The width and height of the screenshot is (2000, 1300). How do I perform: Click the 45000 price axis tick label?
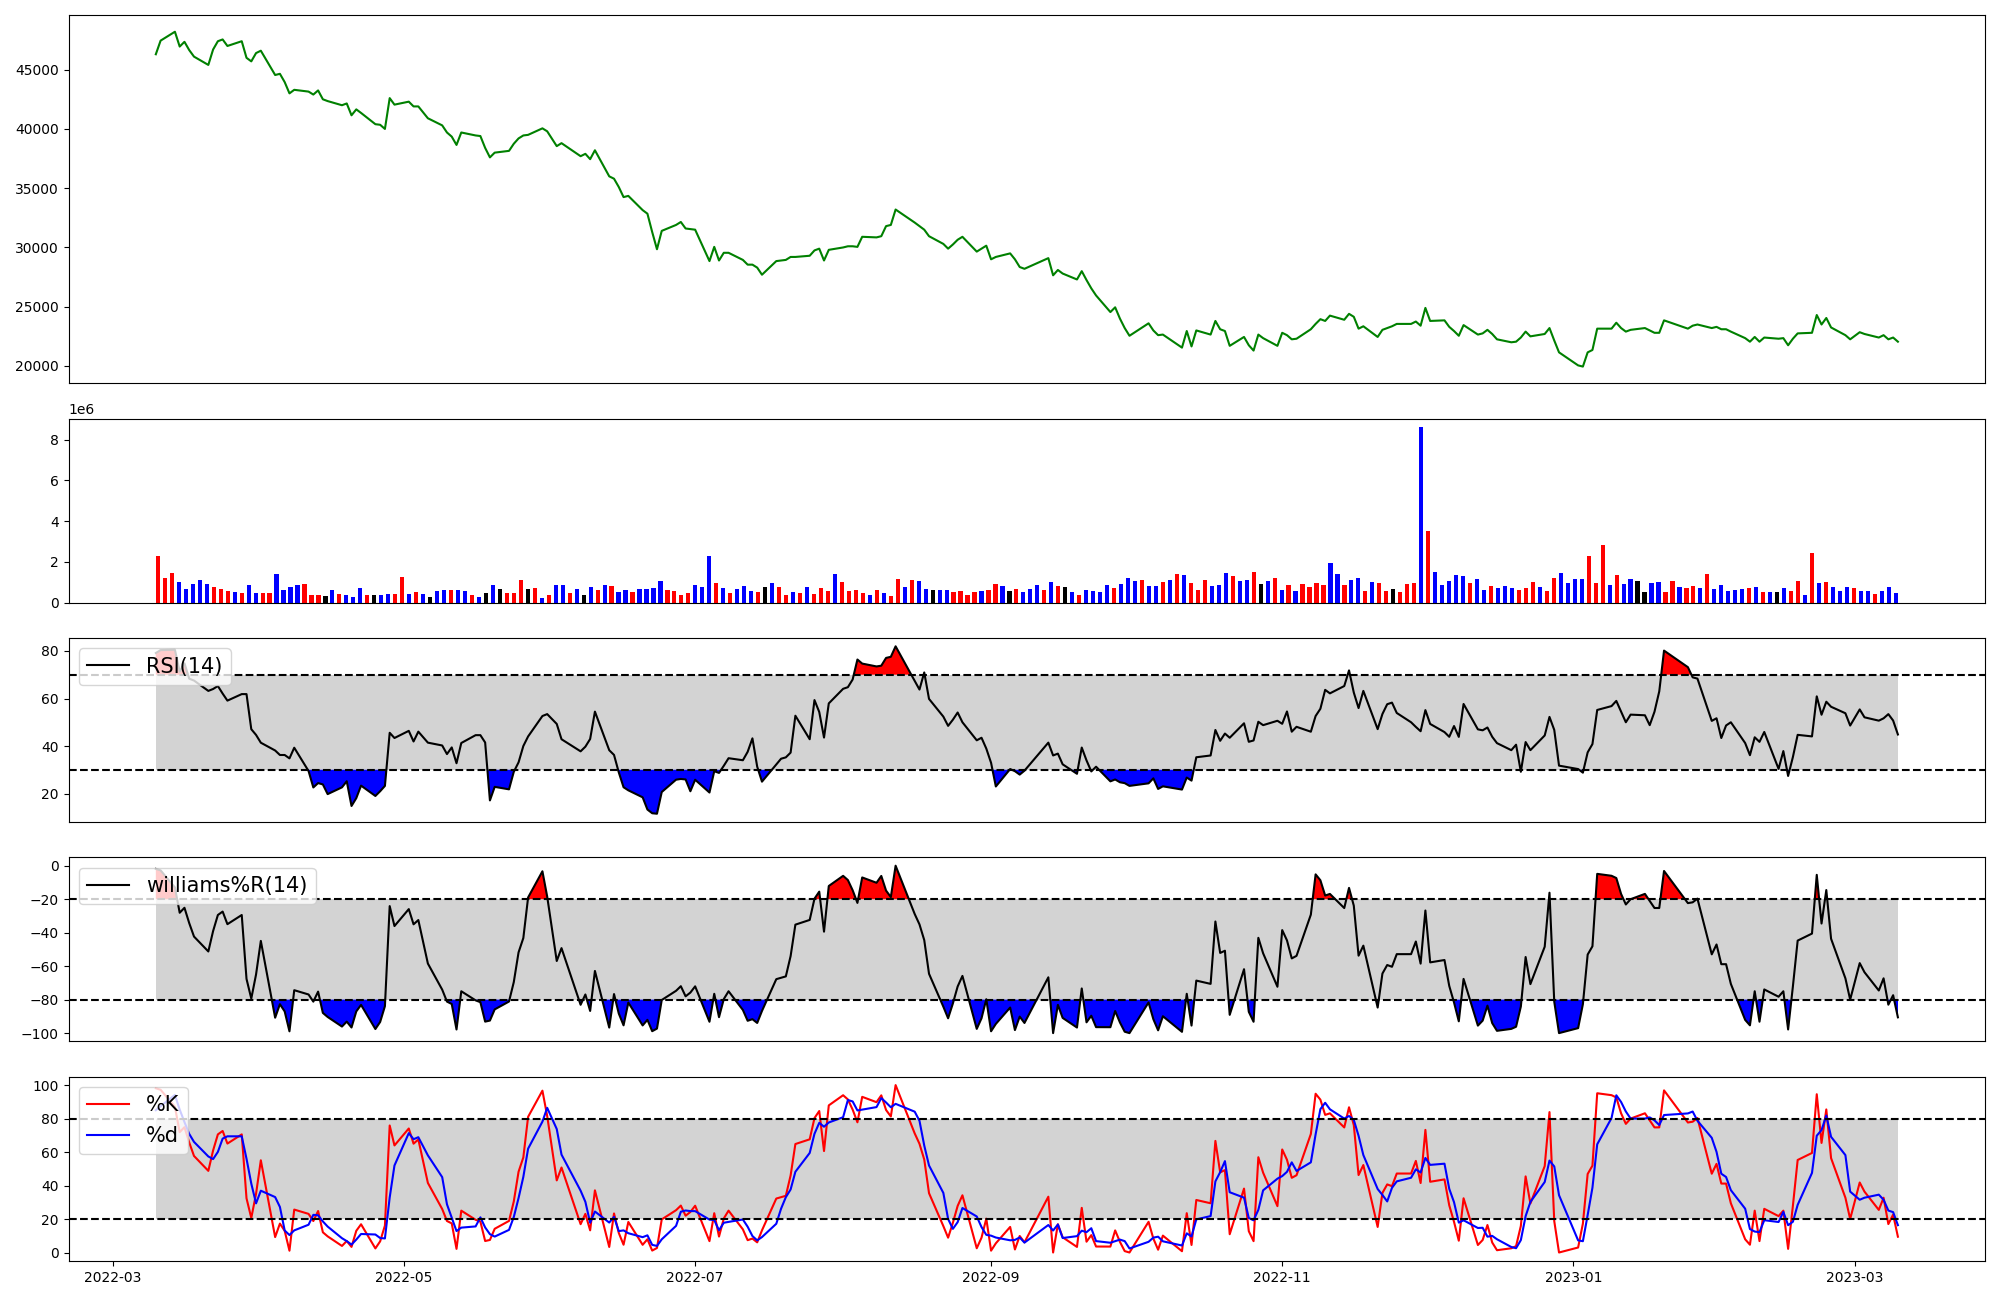(37, 71)
